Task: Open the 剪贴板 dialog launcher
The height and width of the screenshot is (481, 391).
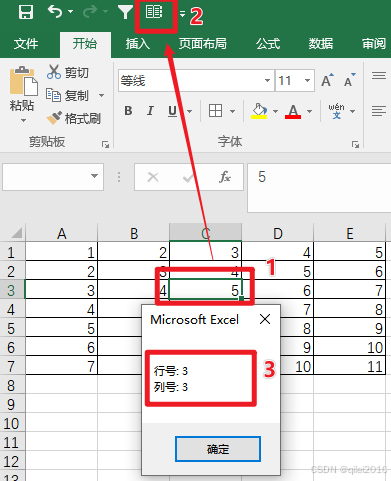Action: (105, 144)
